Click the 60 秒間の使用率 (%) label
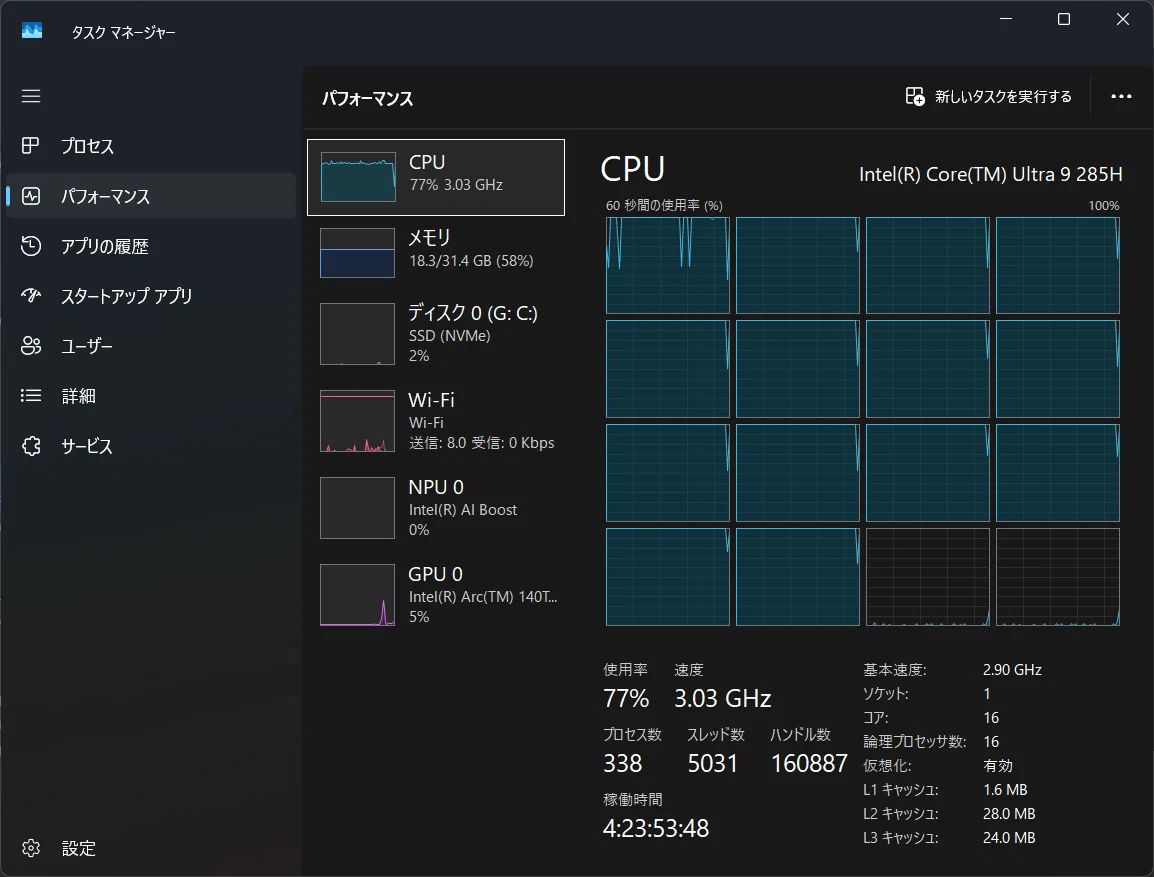The image size is (1154, 877). [x=664, y=205]
